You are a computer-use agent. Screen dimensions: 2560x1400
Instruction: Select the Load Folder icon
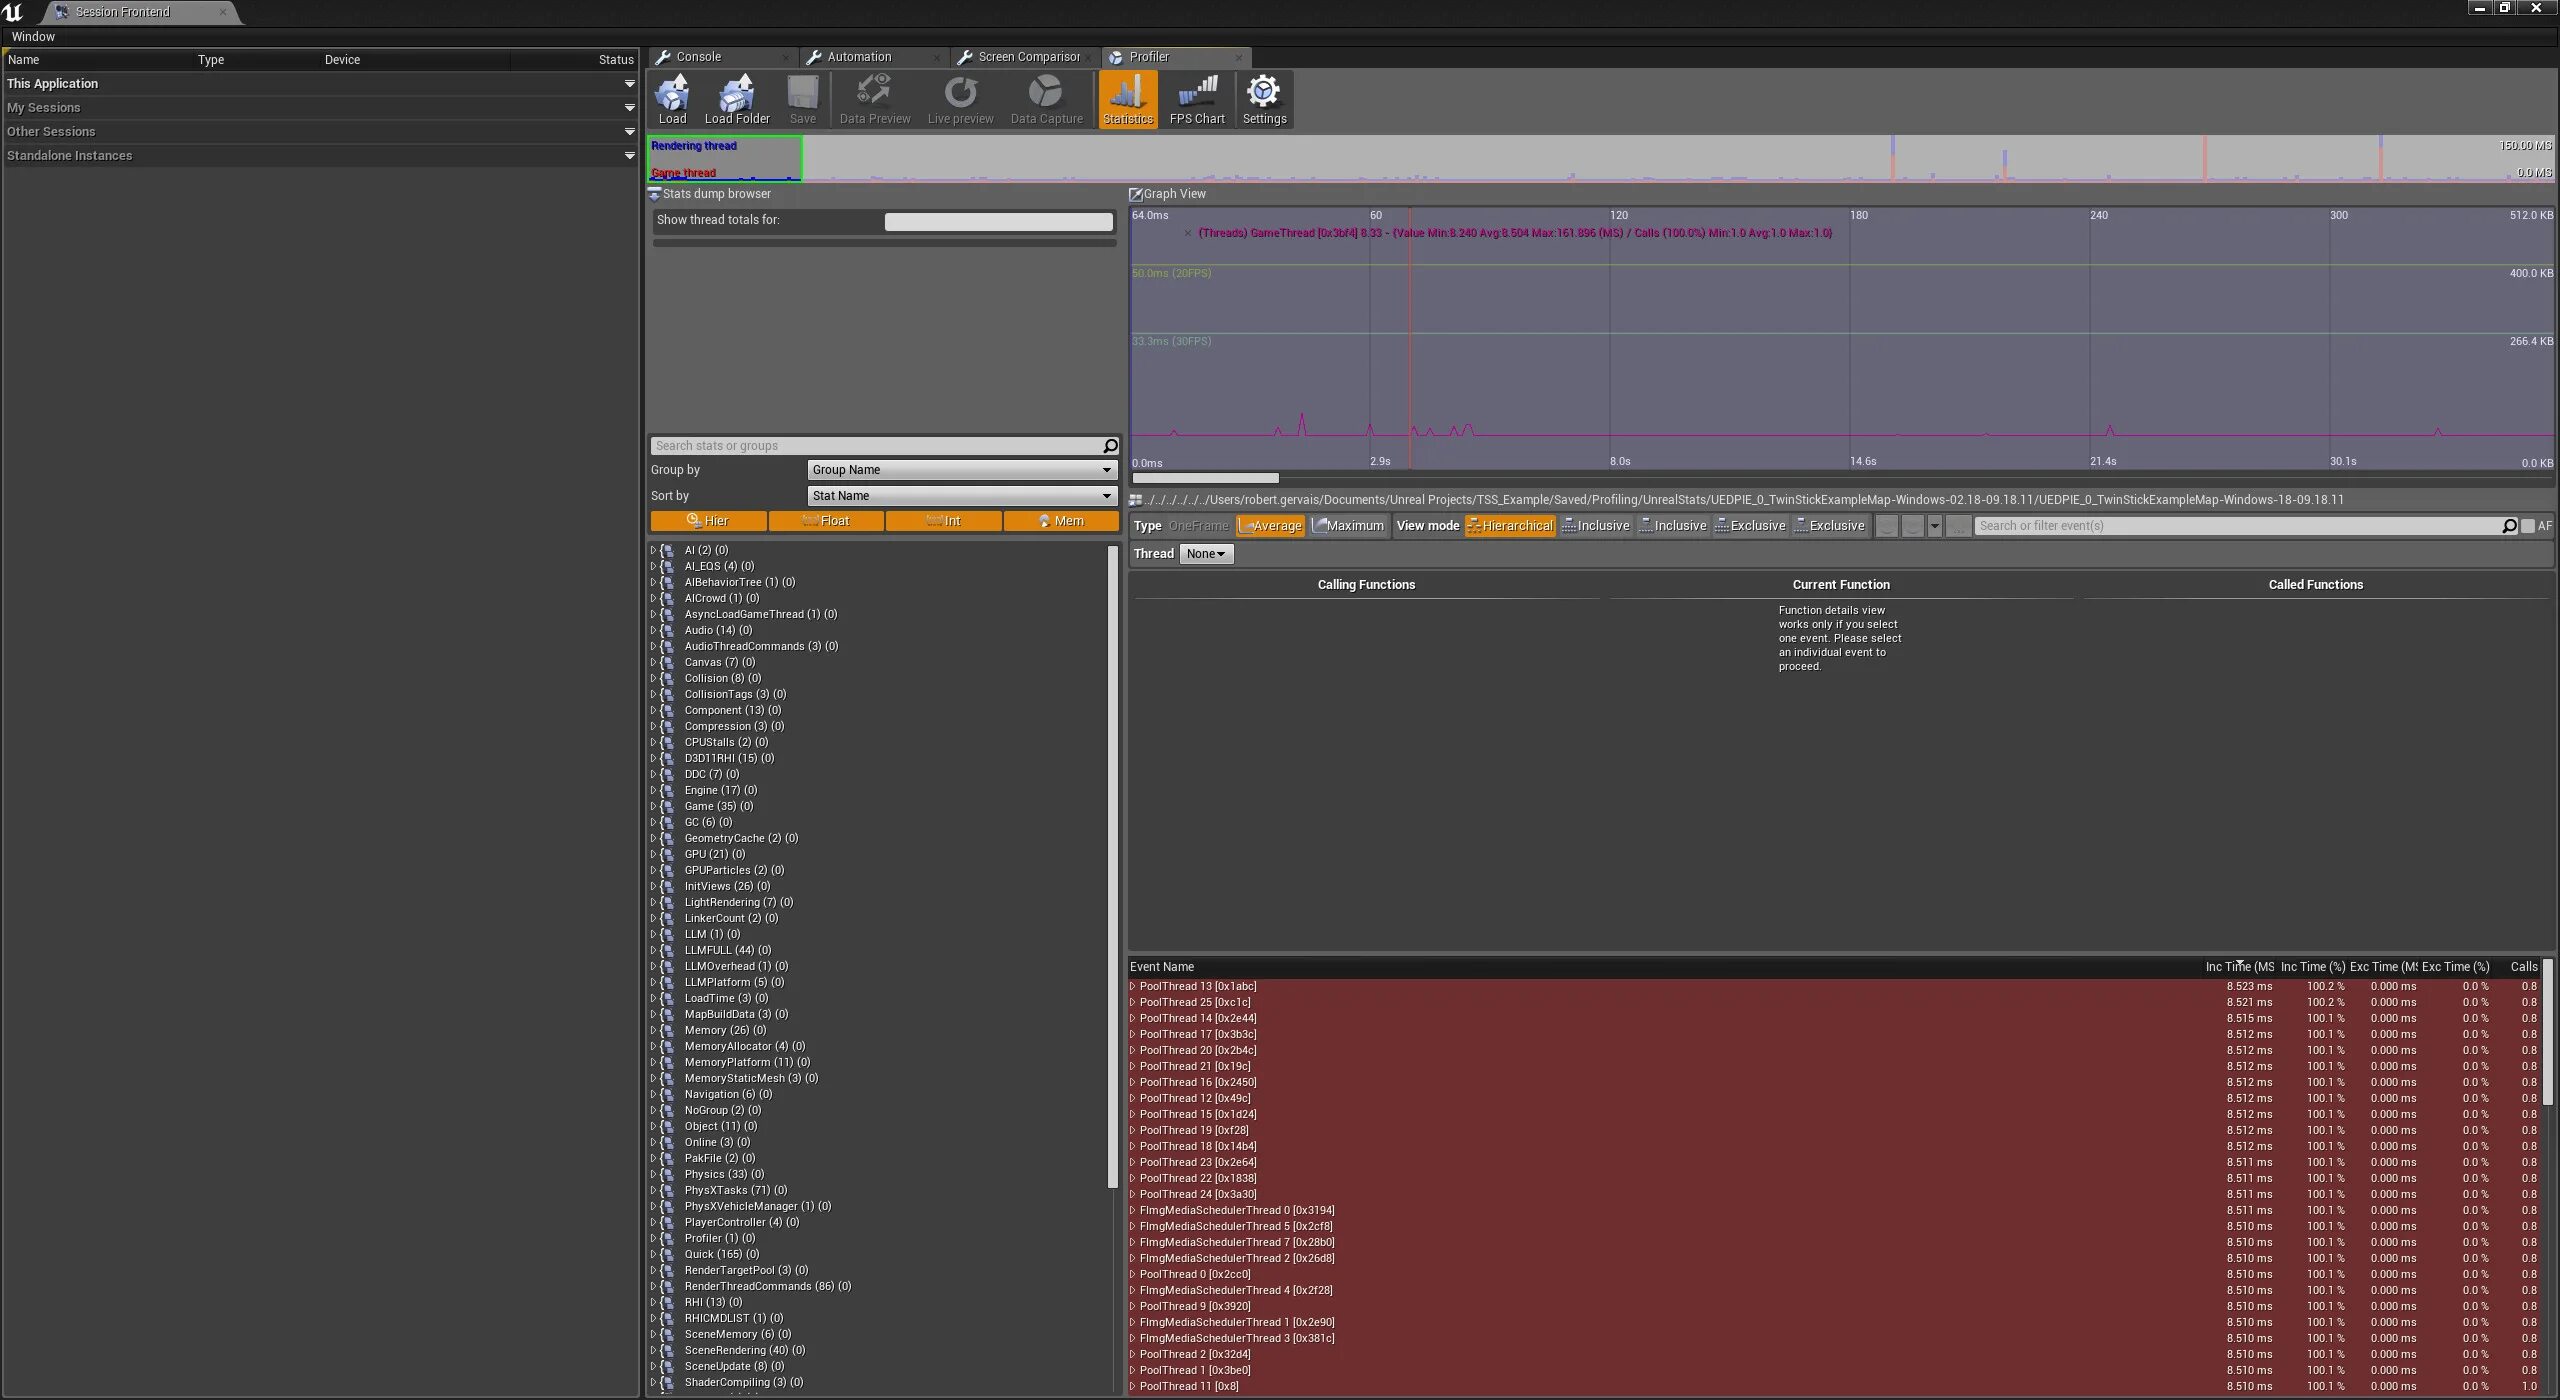(737, 99)
